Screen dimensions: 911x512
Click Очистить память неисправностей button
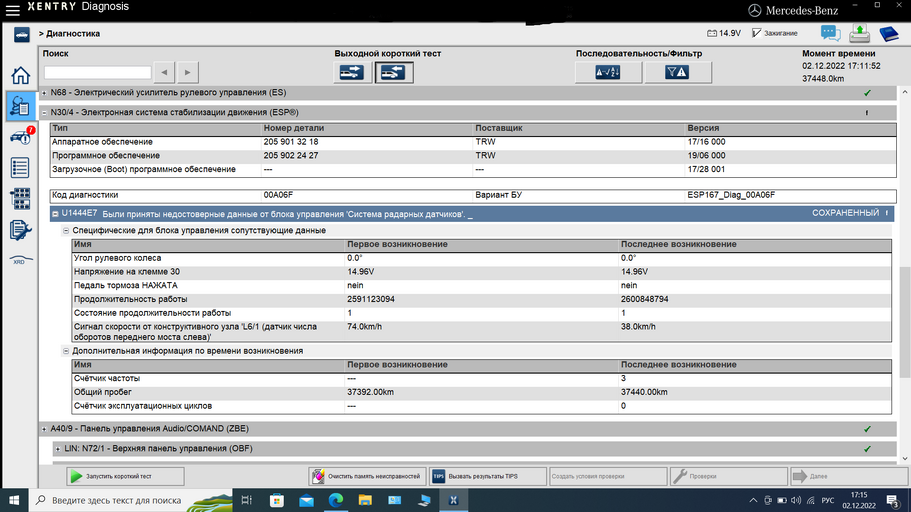tap(367, 477)
